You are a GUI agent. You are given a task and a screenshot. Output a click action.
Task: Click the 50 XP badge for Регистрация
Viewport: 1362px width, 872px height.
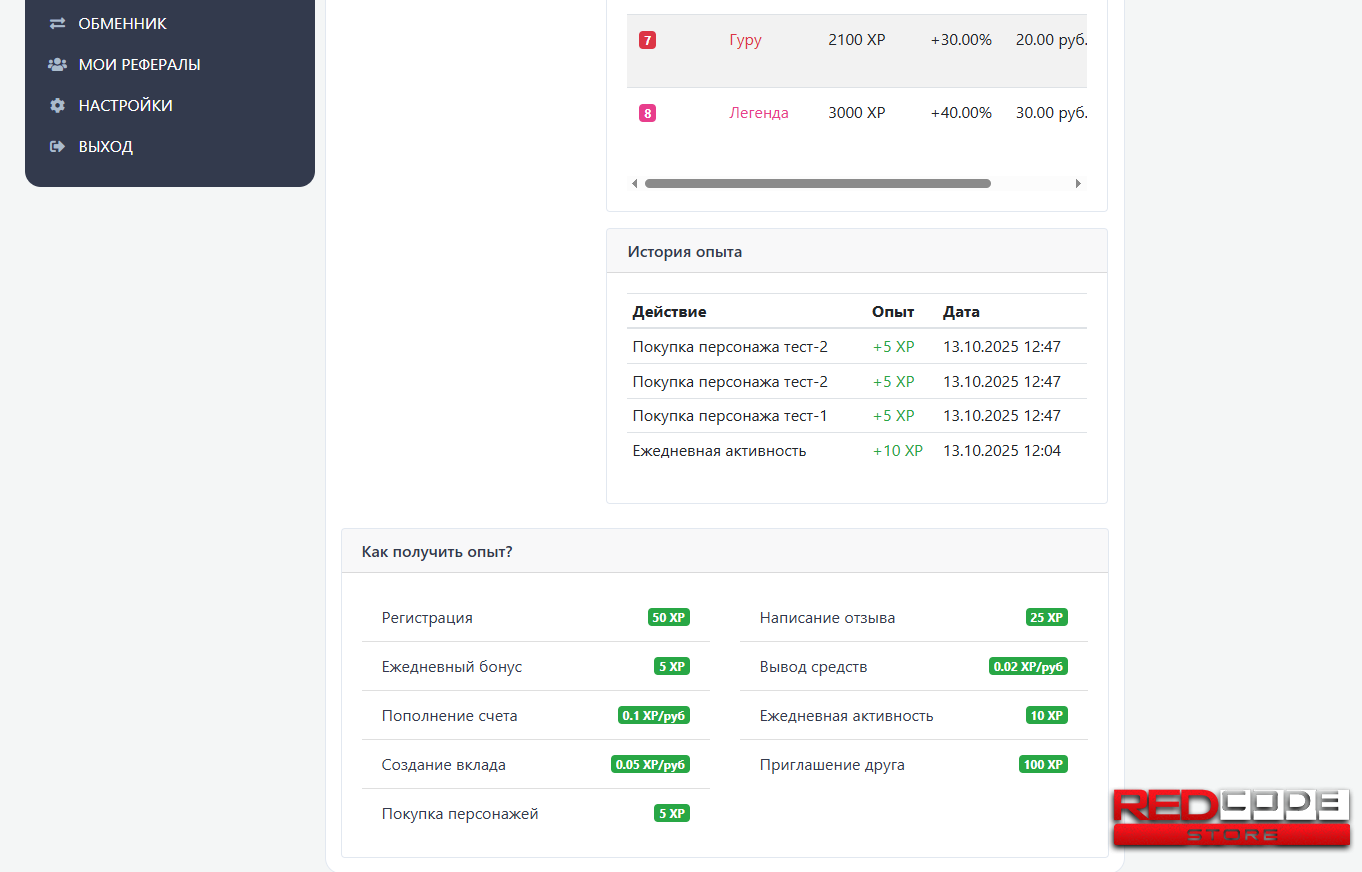pyautogui.click(x=668, y=617)
